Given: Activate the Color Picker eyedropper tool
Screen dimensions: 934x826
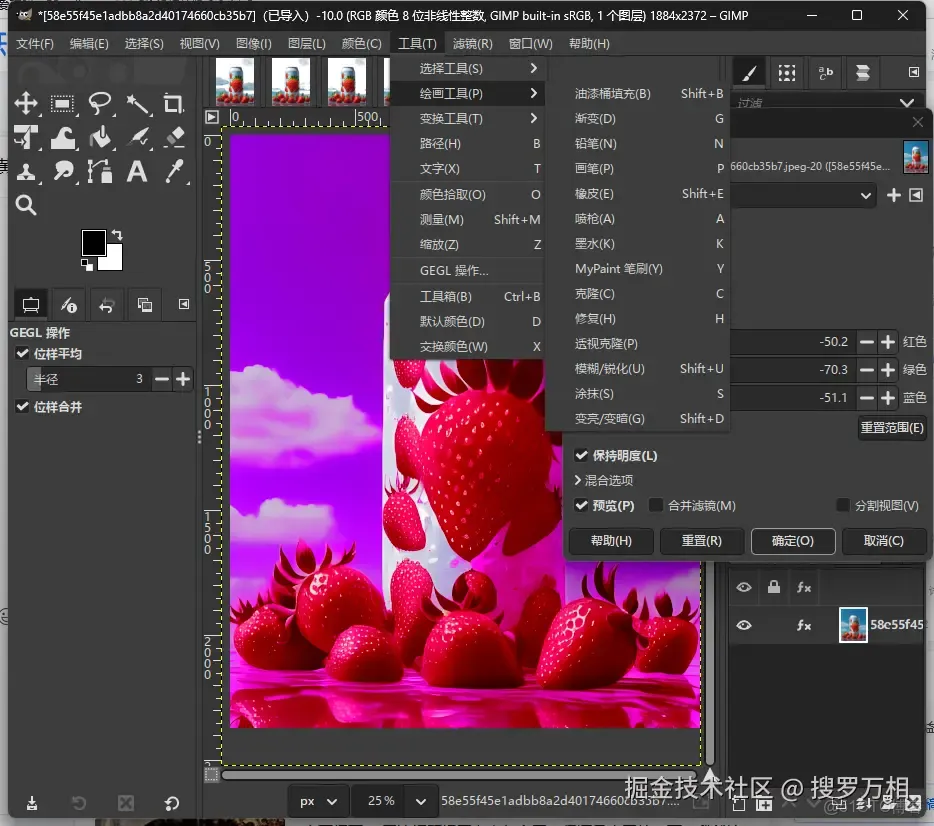Looking at the screenshot, I should [x=174, y=171].
